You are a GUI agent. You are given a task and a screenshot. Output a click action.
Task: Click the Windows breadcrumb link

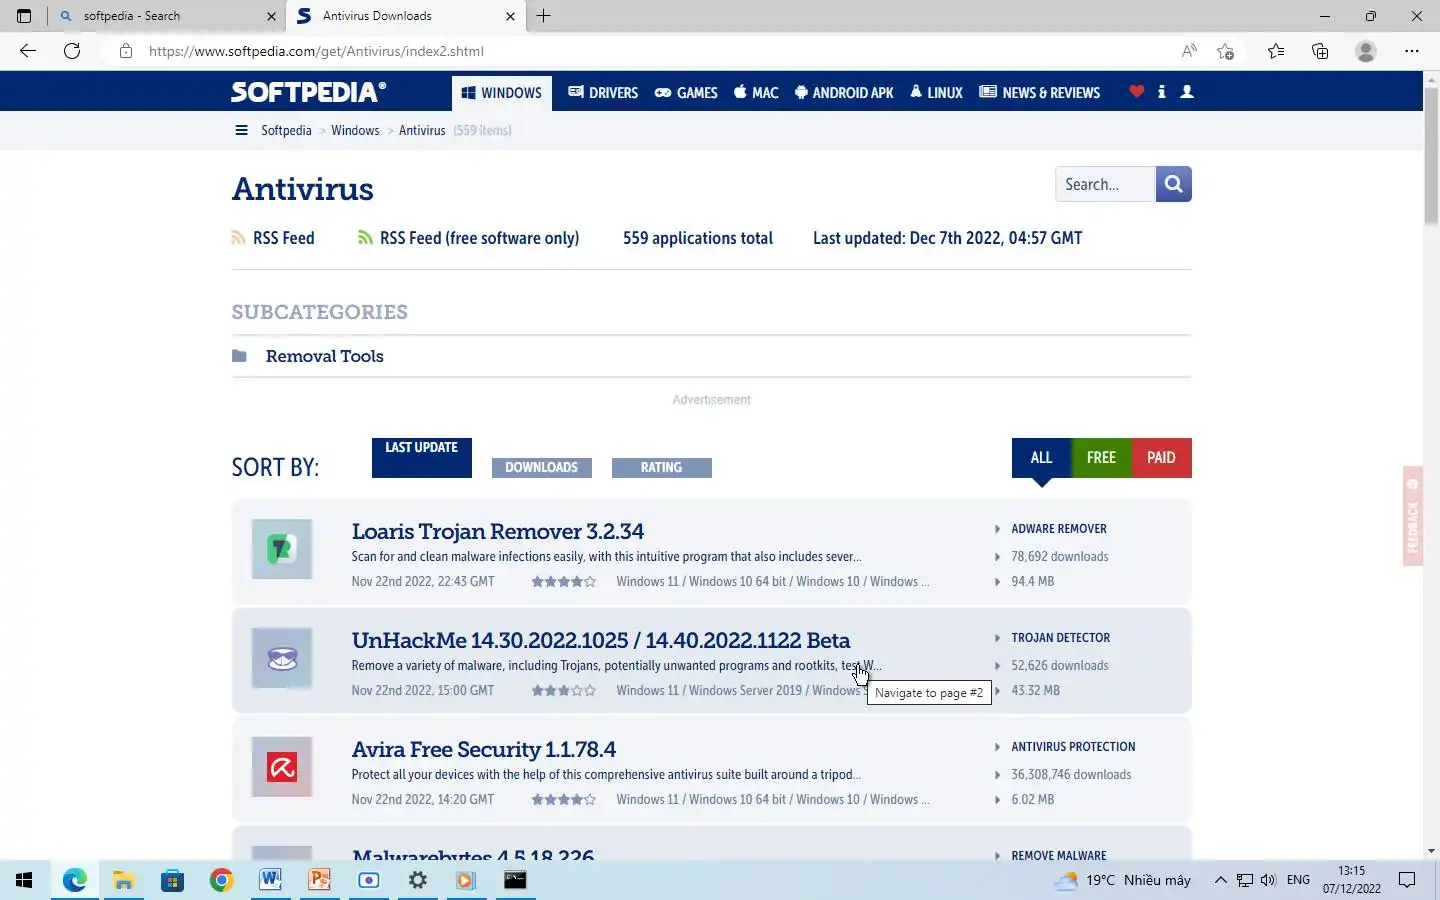[355, 130]
